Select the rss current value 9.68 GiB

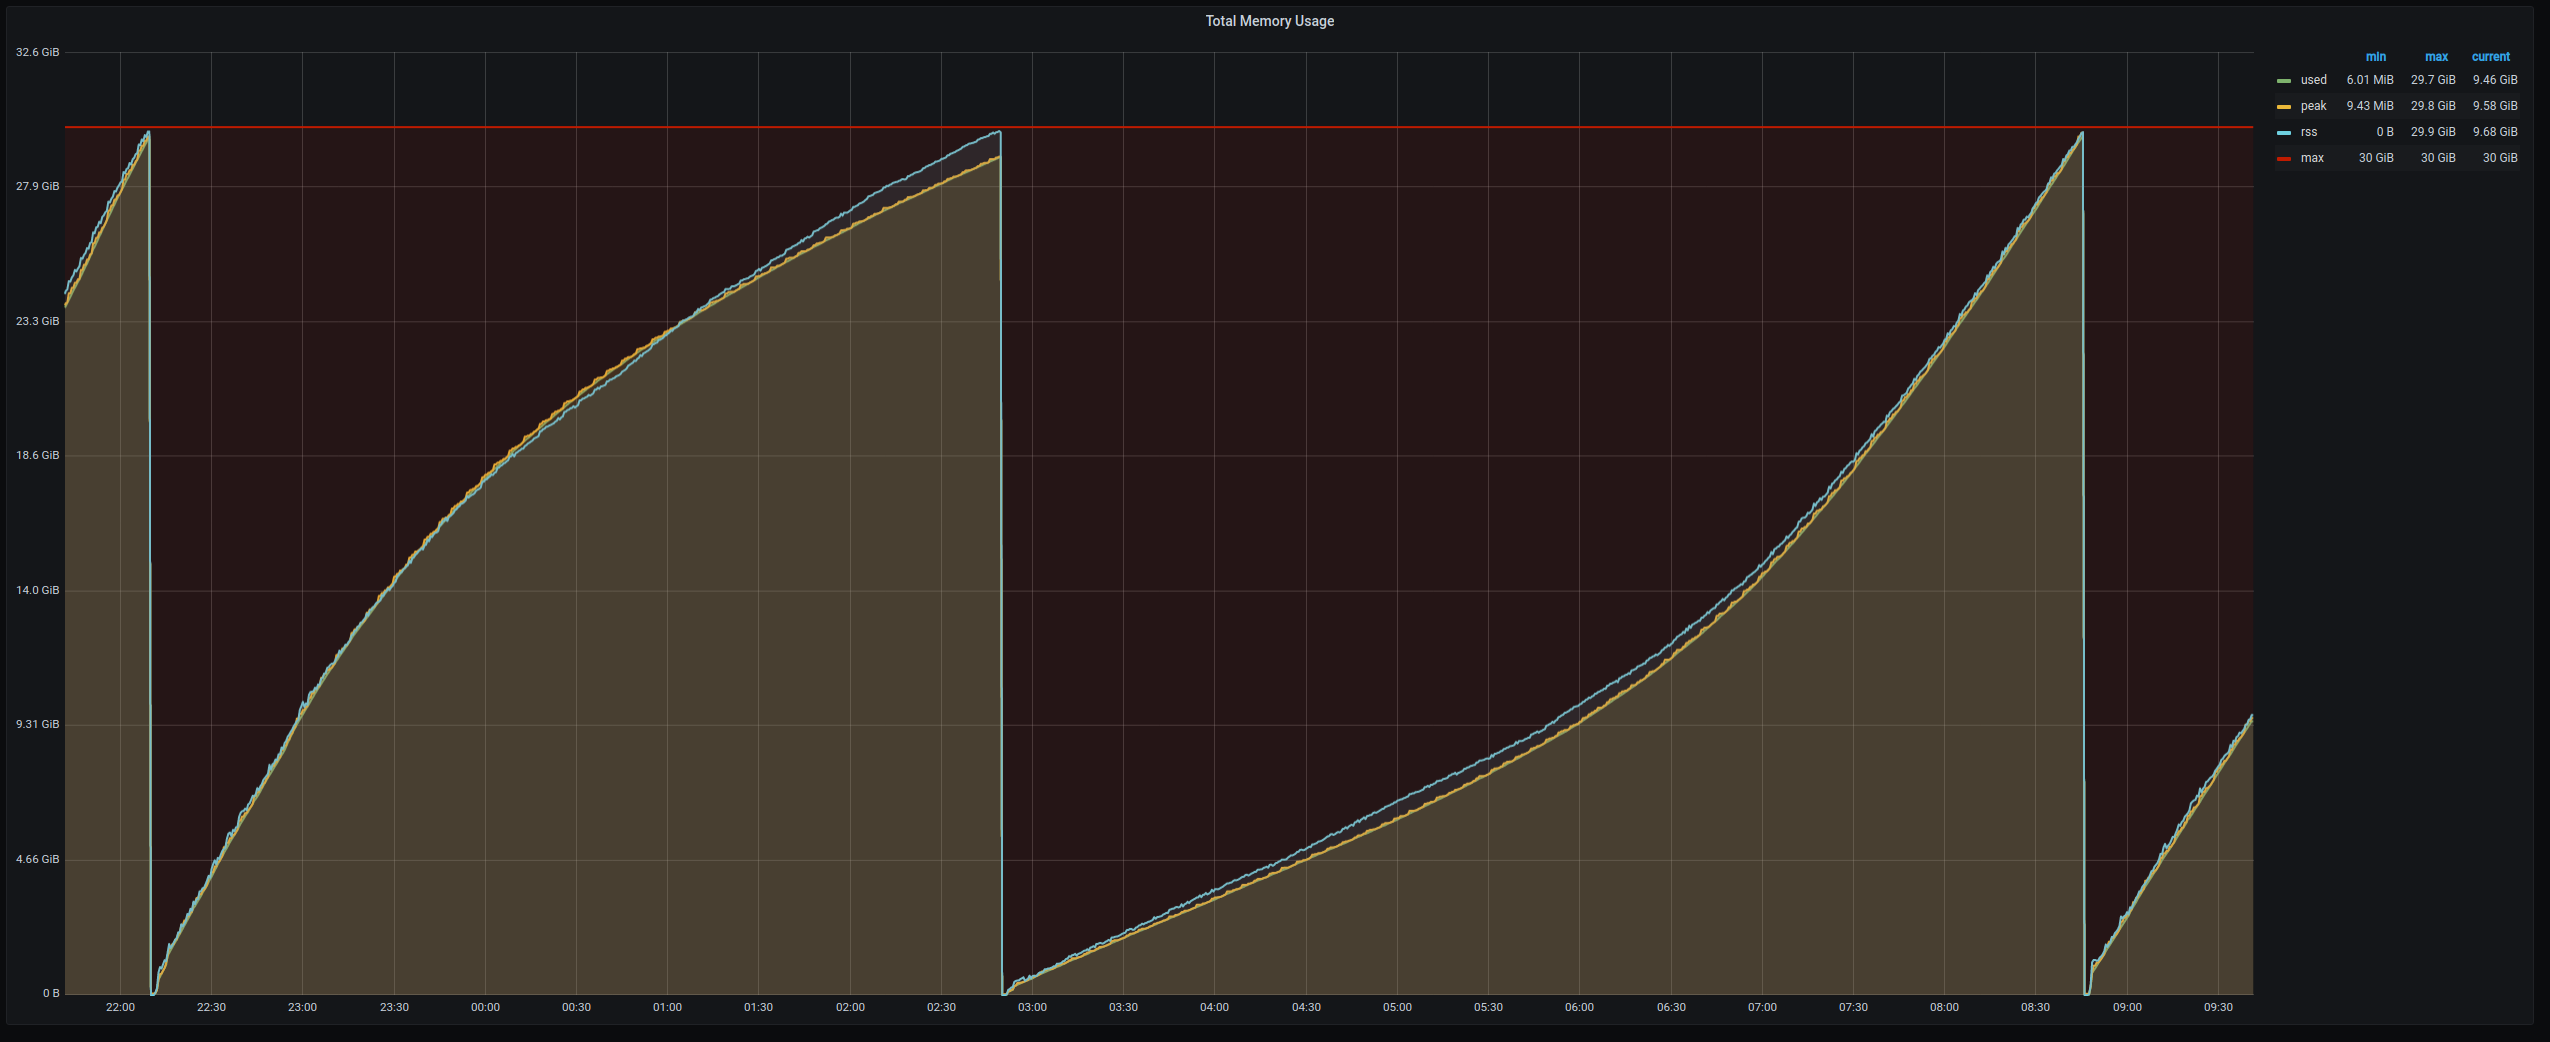(2494, 131)
